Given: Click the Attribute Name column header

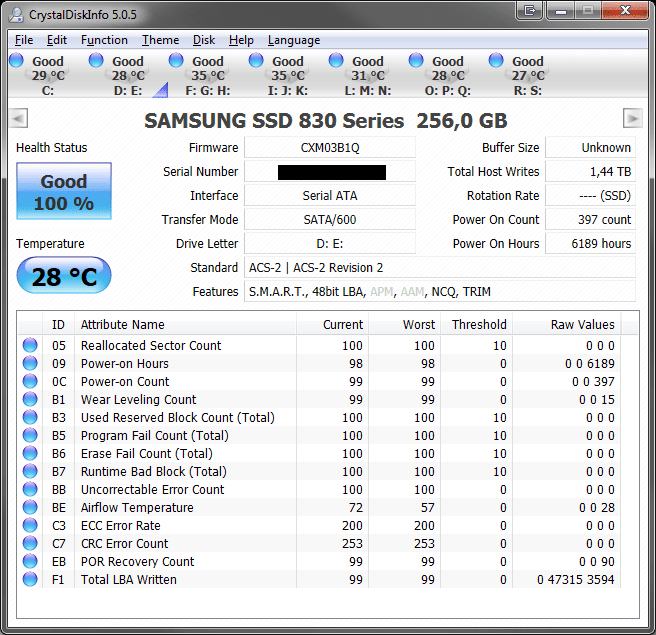Looking at the screenshot, I should [x=185, y=325].
